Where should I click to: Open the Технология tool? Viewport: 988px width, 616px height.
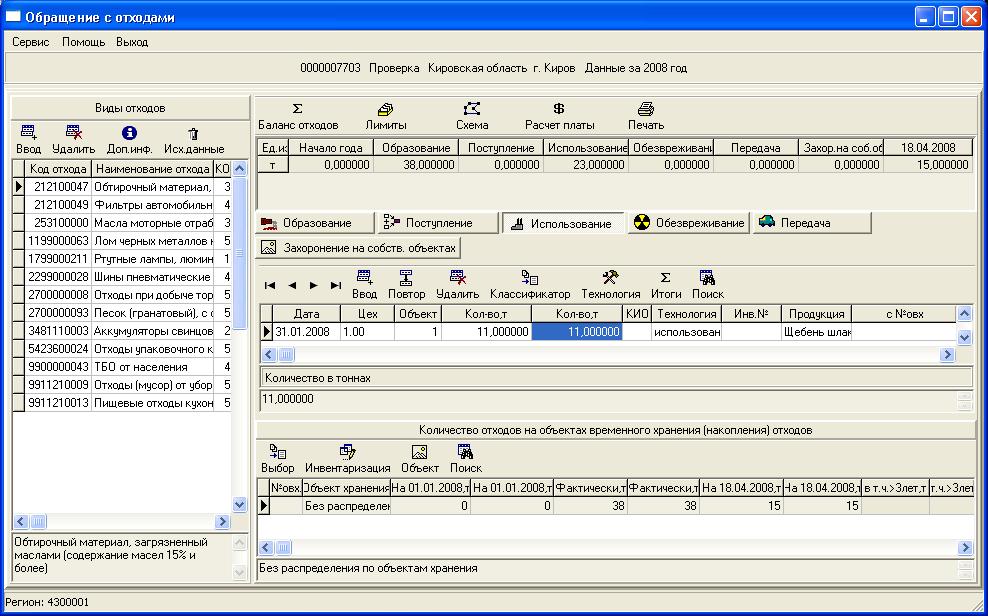point(610,285)
